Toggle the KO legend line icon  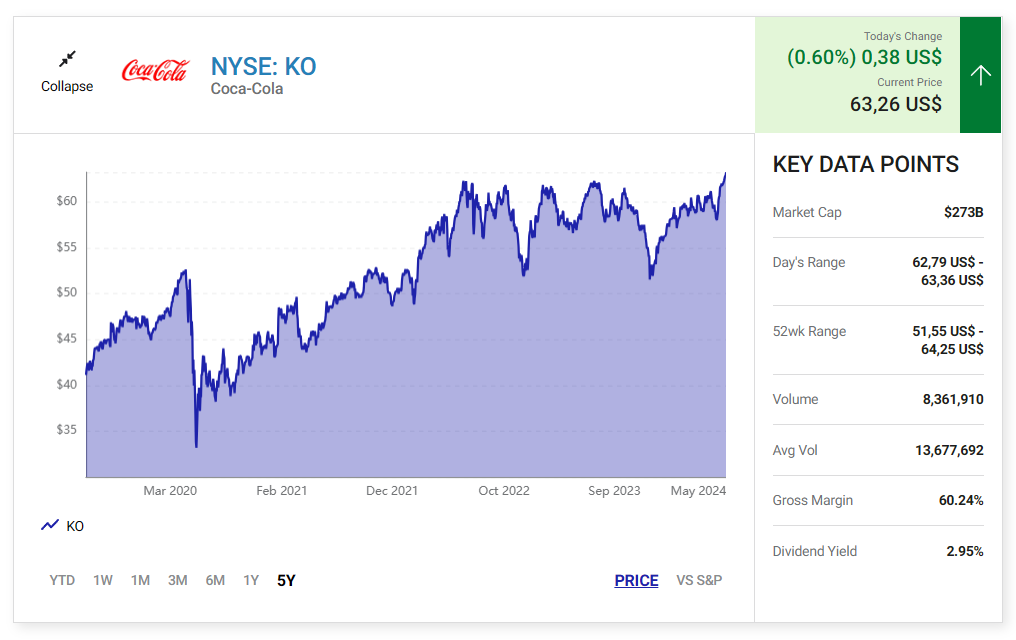coord(50,525)
